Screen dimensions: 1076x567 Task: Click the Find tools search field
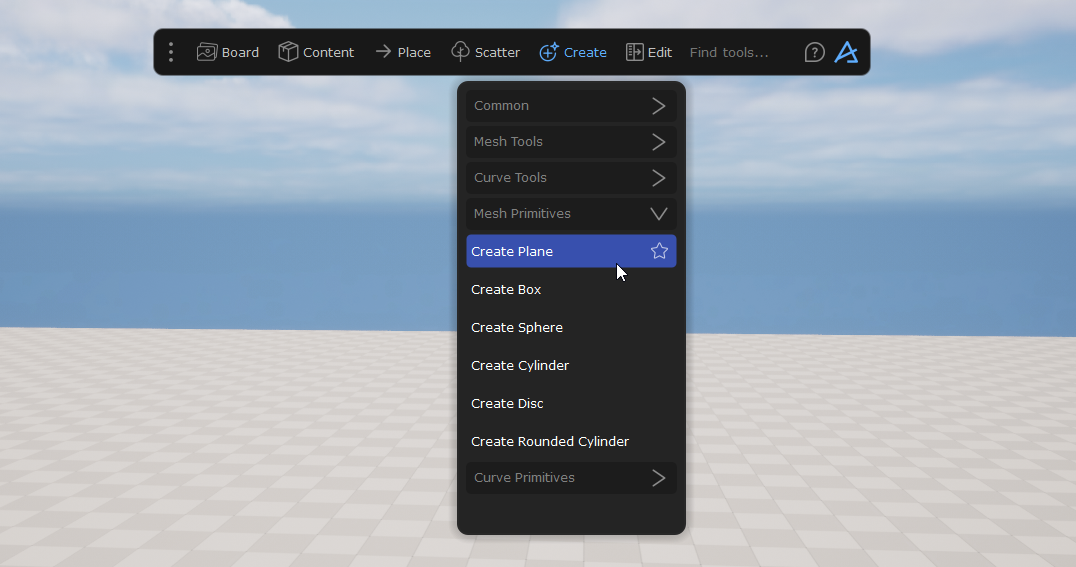click(x=735, y=52)
